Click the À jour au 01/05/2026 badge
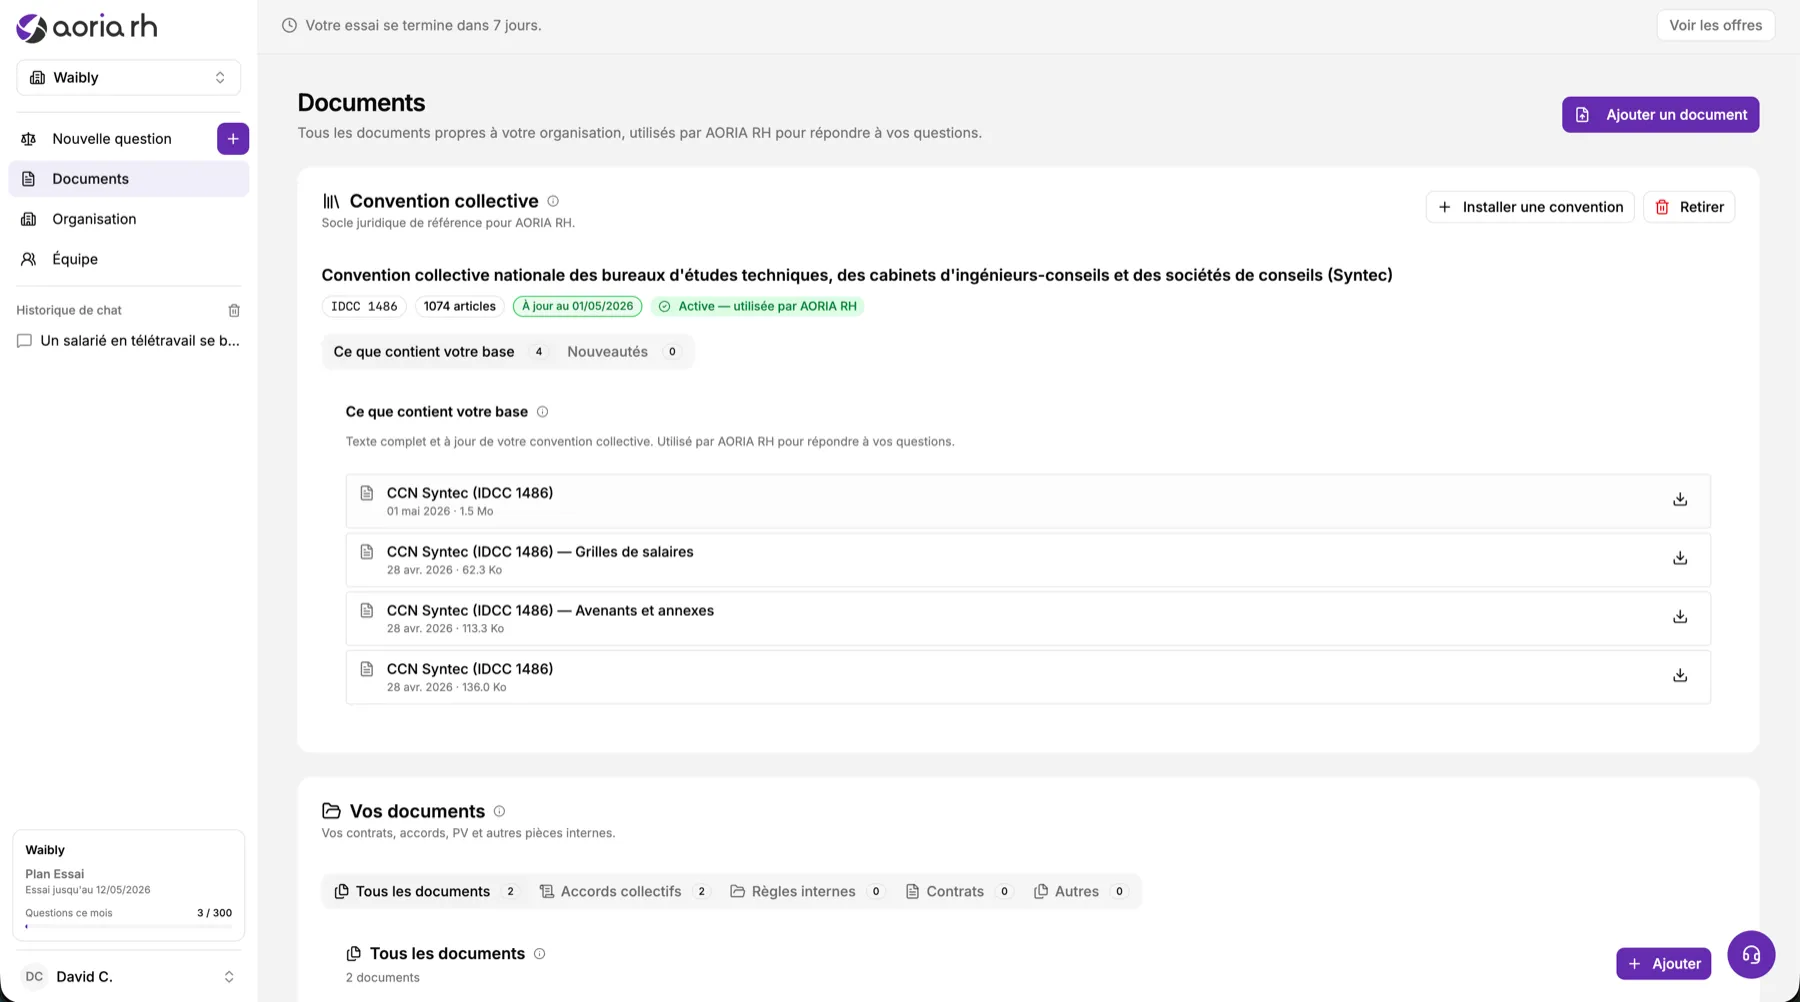The width and height of the screenshot is (1800, 1002). pos(577,306)
